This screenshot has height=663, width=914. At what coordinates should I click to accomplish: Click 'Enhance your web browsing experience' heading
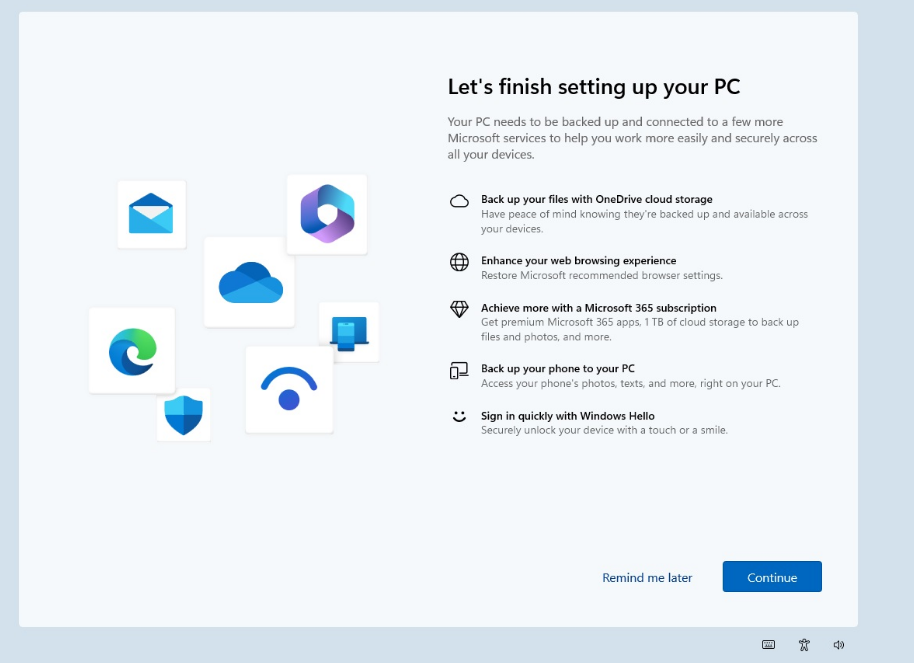[578, 260]
